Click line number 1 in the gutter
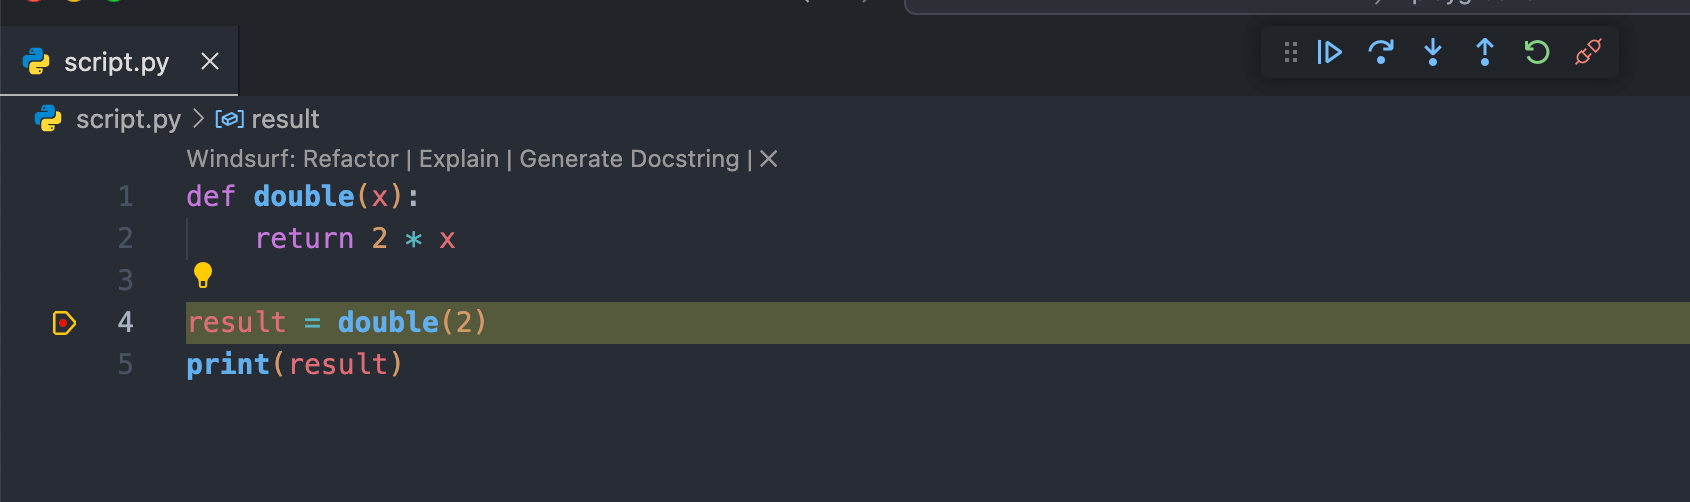This screenshot has width=1690, height=502. click(x=125, y=196)
